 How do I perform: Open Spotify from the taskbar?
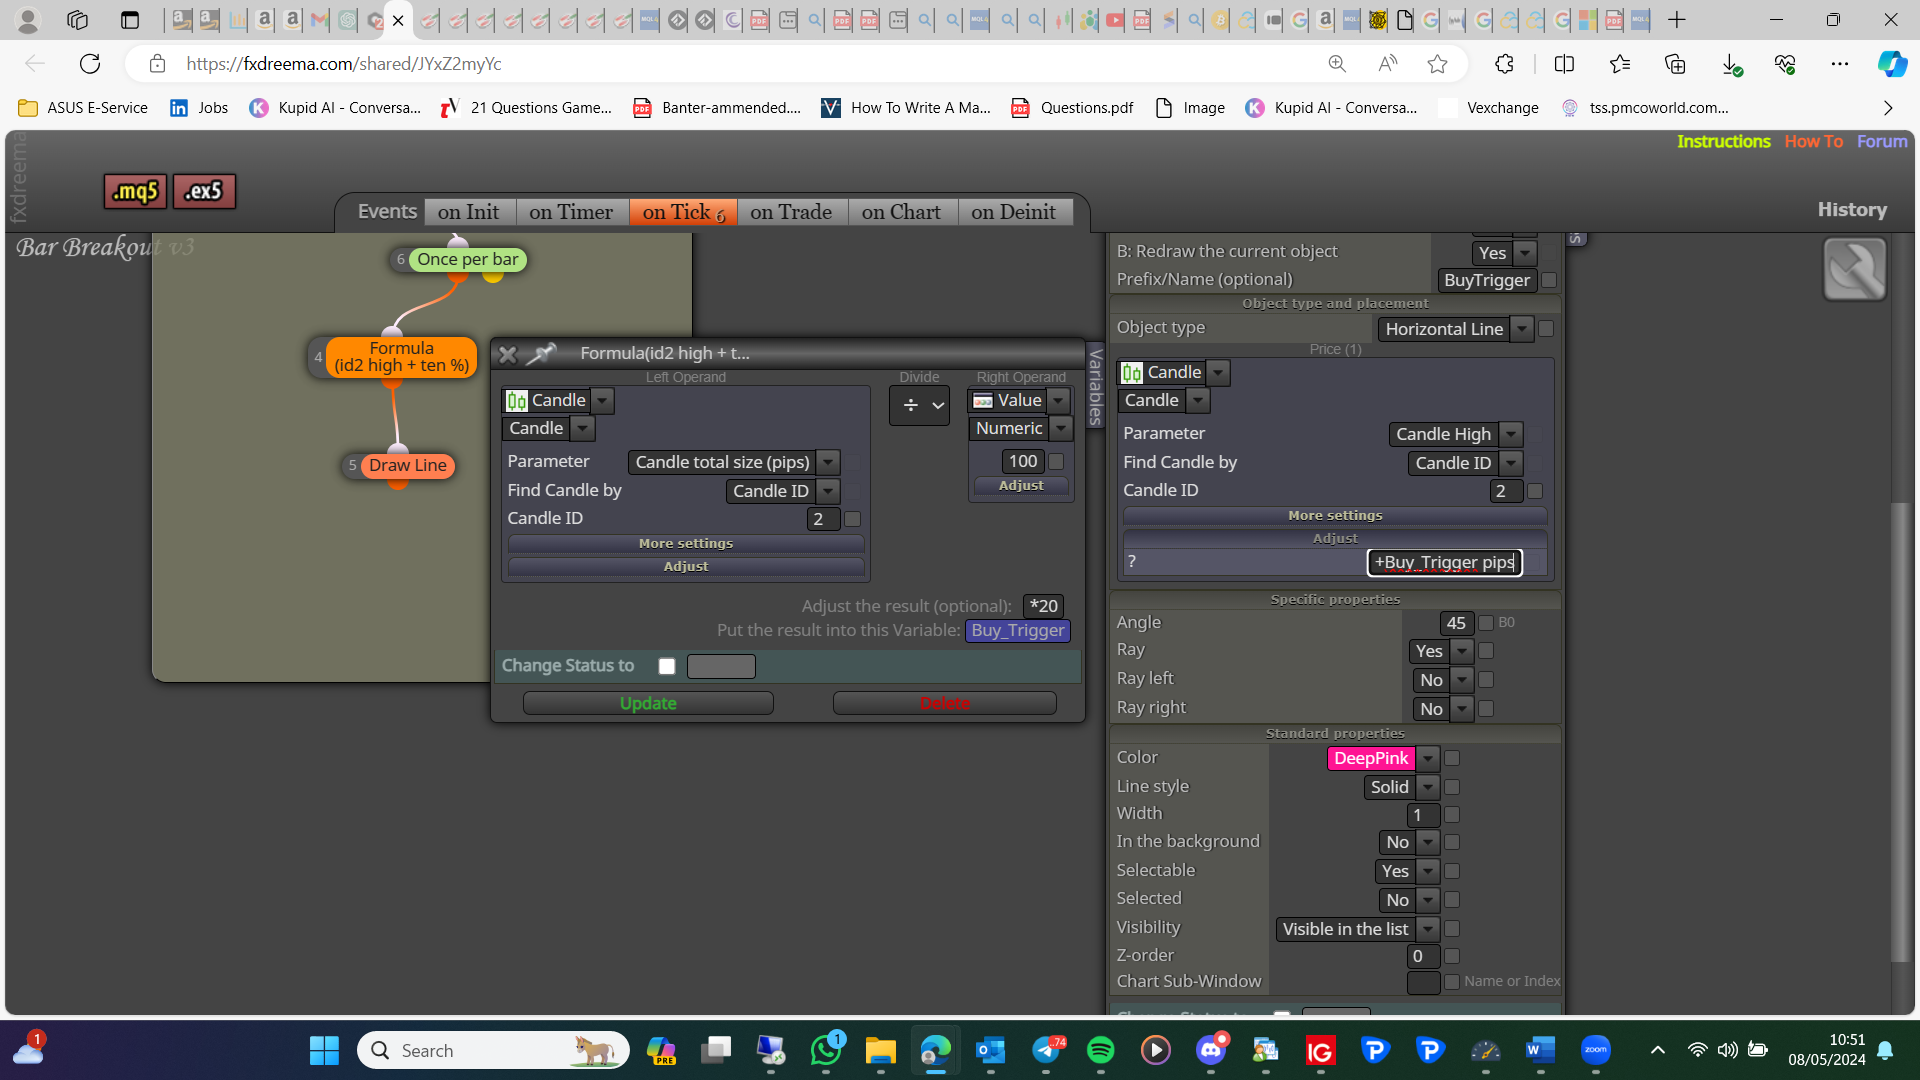click(x=1100, y=1050)
